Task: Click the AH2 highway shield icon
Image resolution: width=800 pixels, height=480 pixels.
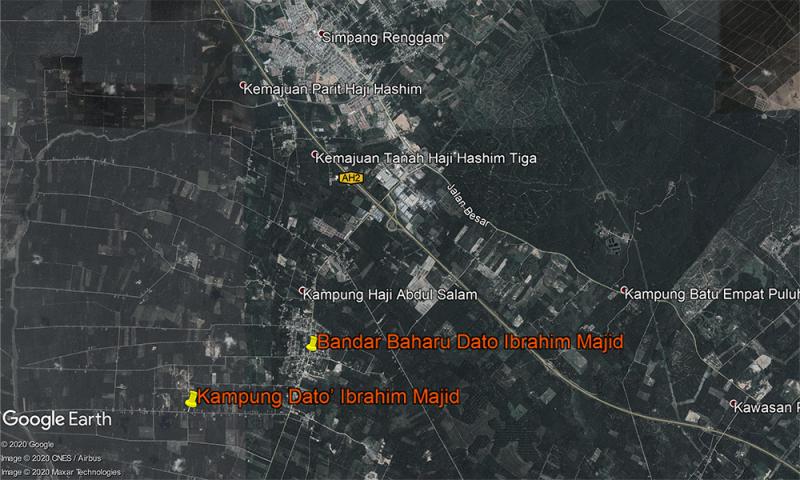Action: [350, 178]
